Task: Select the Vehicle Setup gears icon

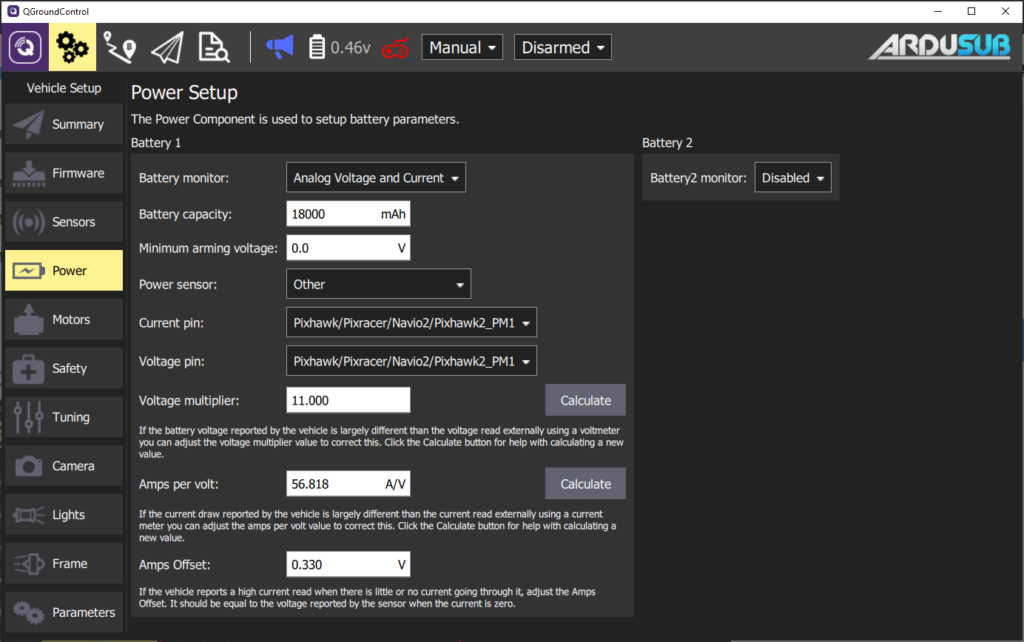Action: (71, 46)
